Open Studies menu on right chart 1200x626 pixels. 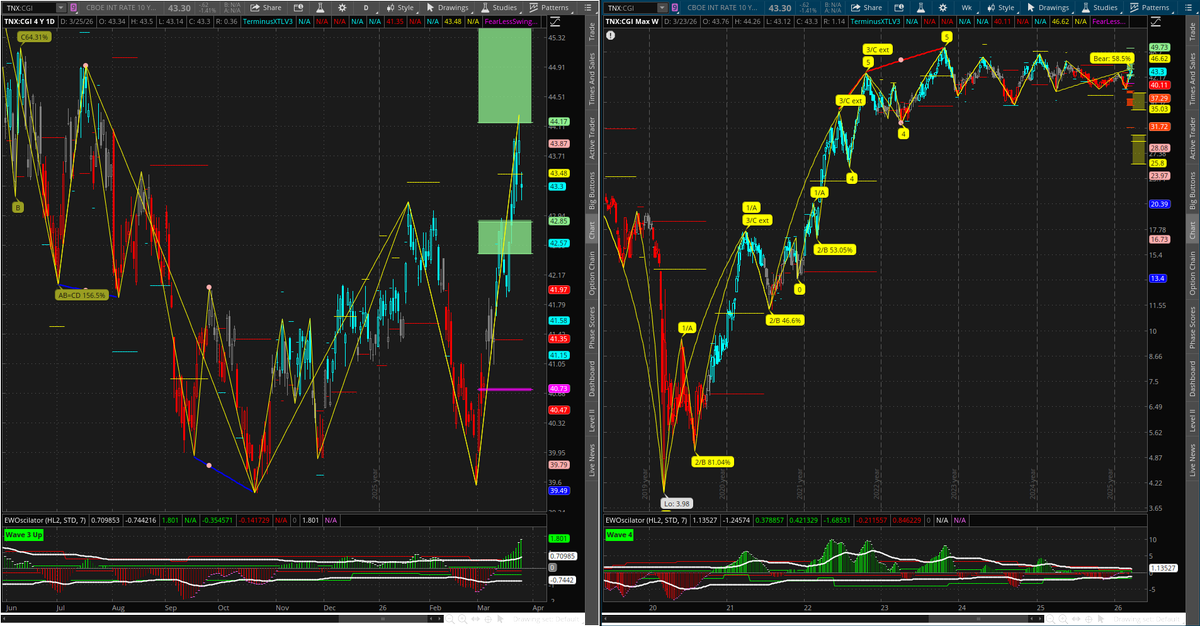coord(1099,8)
